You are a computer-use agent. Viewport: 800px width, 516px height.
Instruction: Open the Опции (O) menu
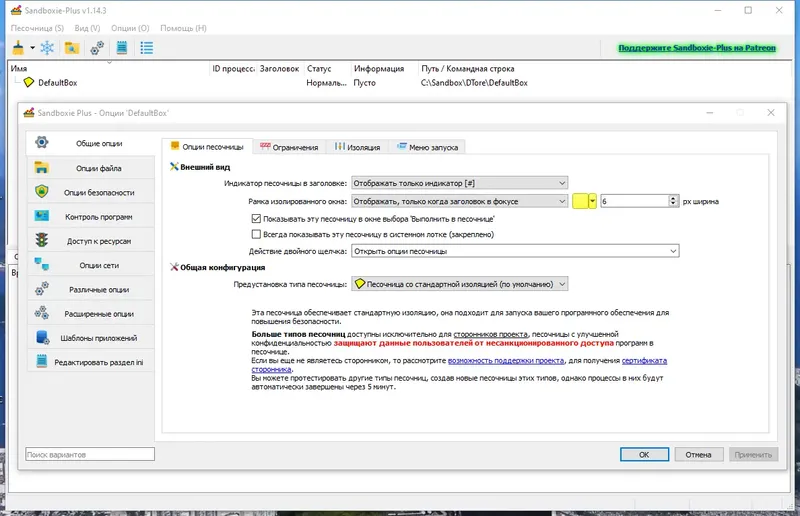coord(130,28)
